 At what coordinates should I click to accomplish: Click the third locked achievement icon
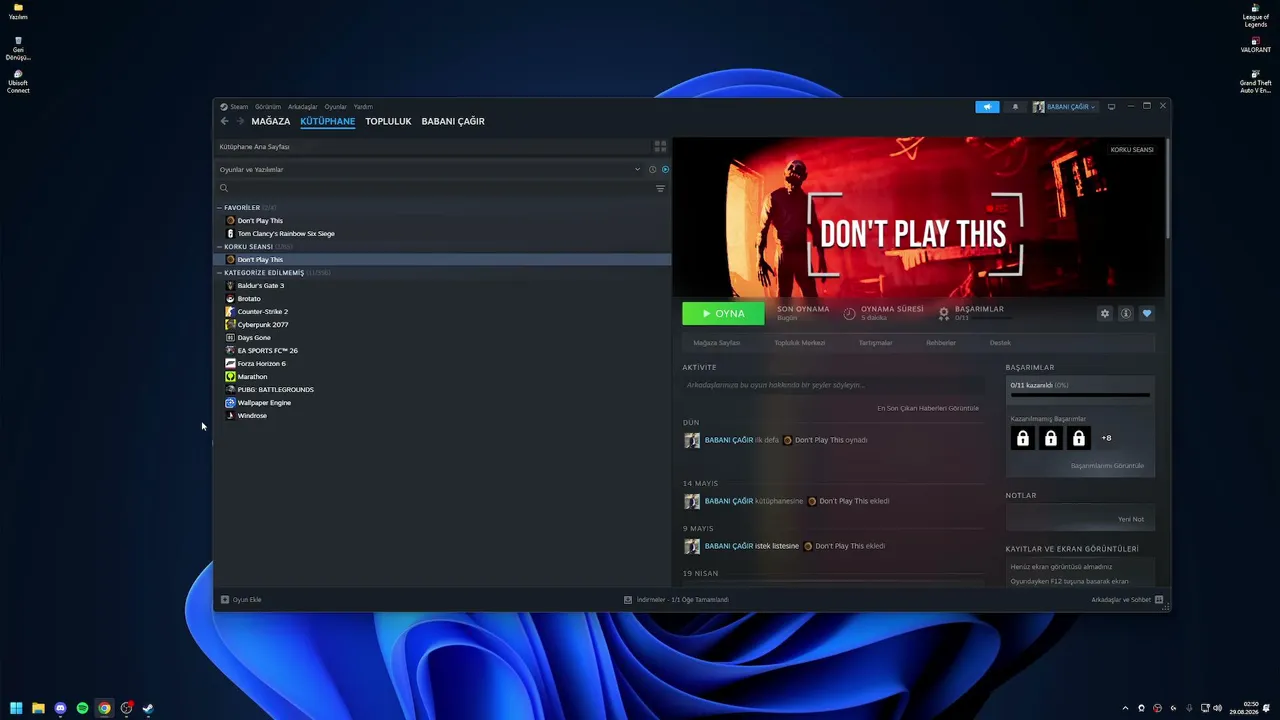coord(1079,438)
